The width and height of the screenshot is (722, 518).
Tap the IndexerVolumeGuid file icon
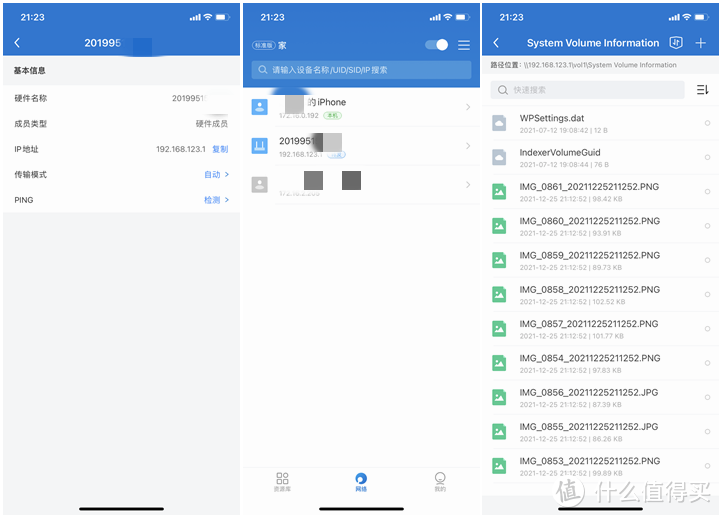pyautogui.click(x=499, y=157)
